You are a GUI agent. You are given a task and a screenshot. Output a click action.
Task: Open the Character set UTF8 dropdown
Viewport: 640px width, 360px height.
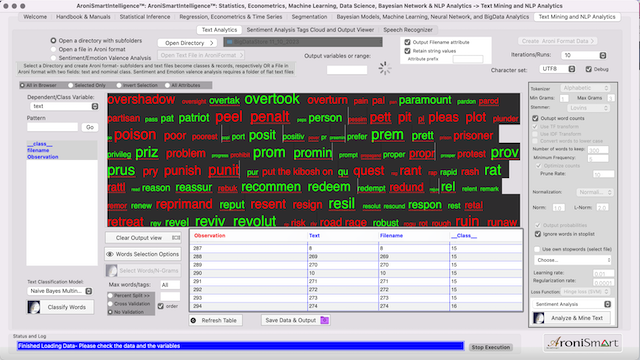(x=558, y=69)
